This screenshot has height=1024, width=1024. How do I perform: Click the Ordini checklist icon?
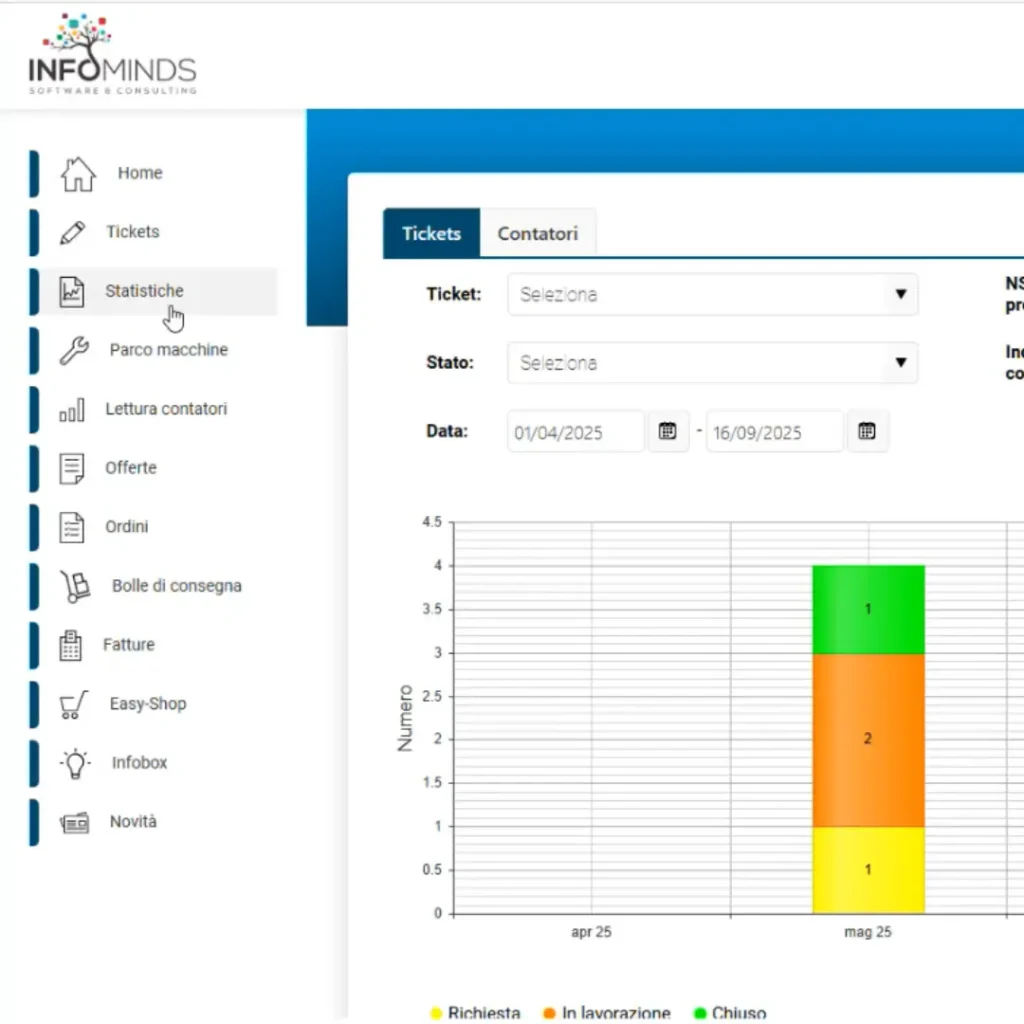point(72,528)
